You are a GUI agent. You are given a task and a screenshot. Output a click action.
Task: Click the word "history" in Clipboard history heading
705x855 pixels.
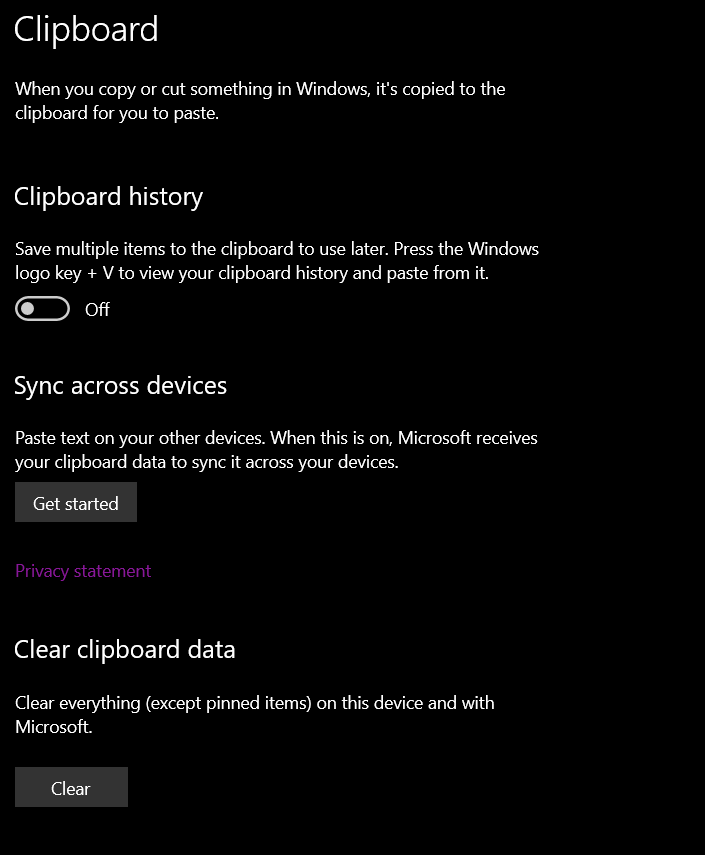coord(164,197)
